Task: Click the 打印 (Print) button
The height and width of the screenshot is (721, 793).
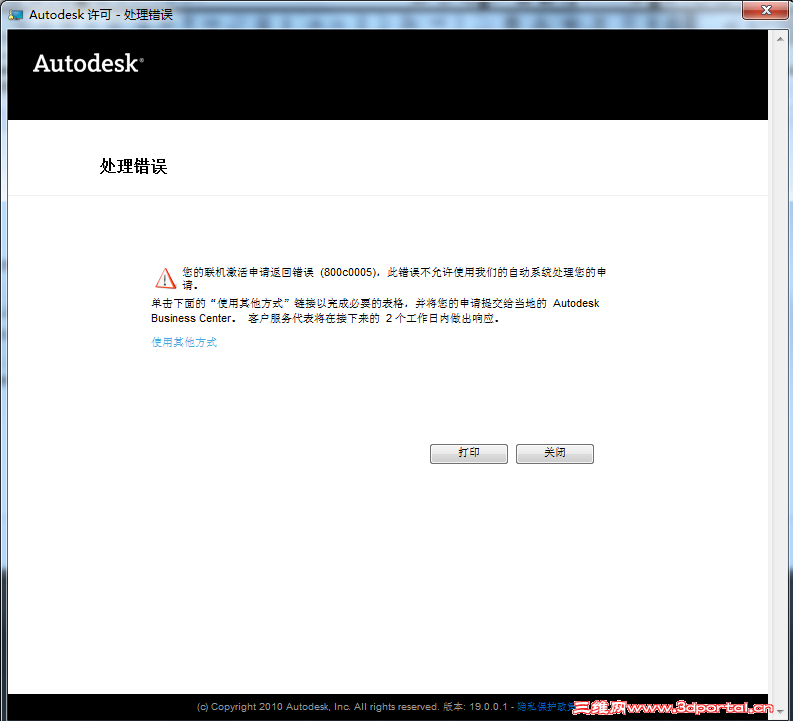Action: pyautogui.click(x=468, y=454)
